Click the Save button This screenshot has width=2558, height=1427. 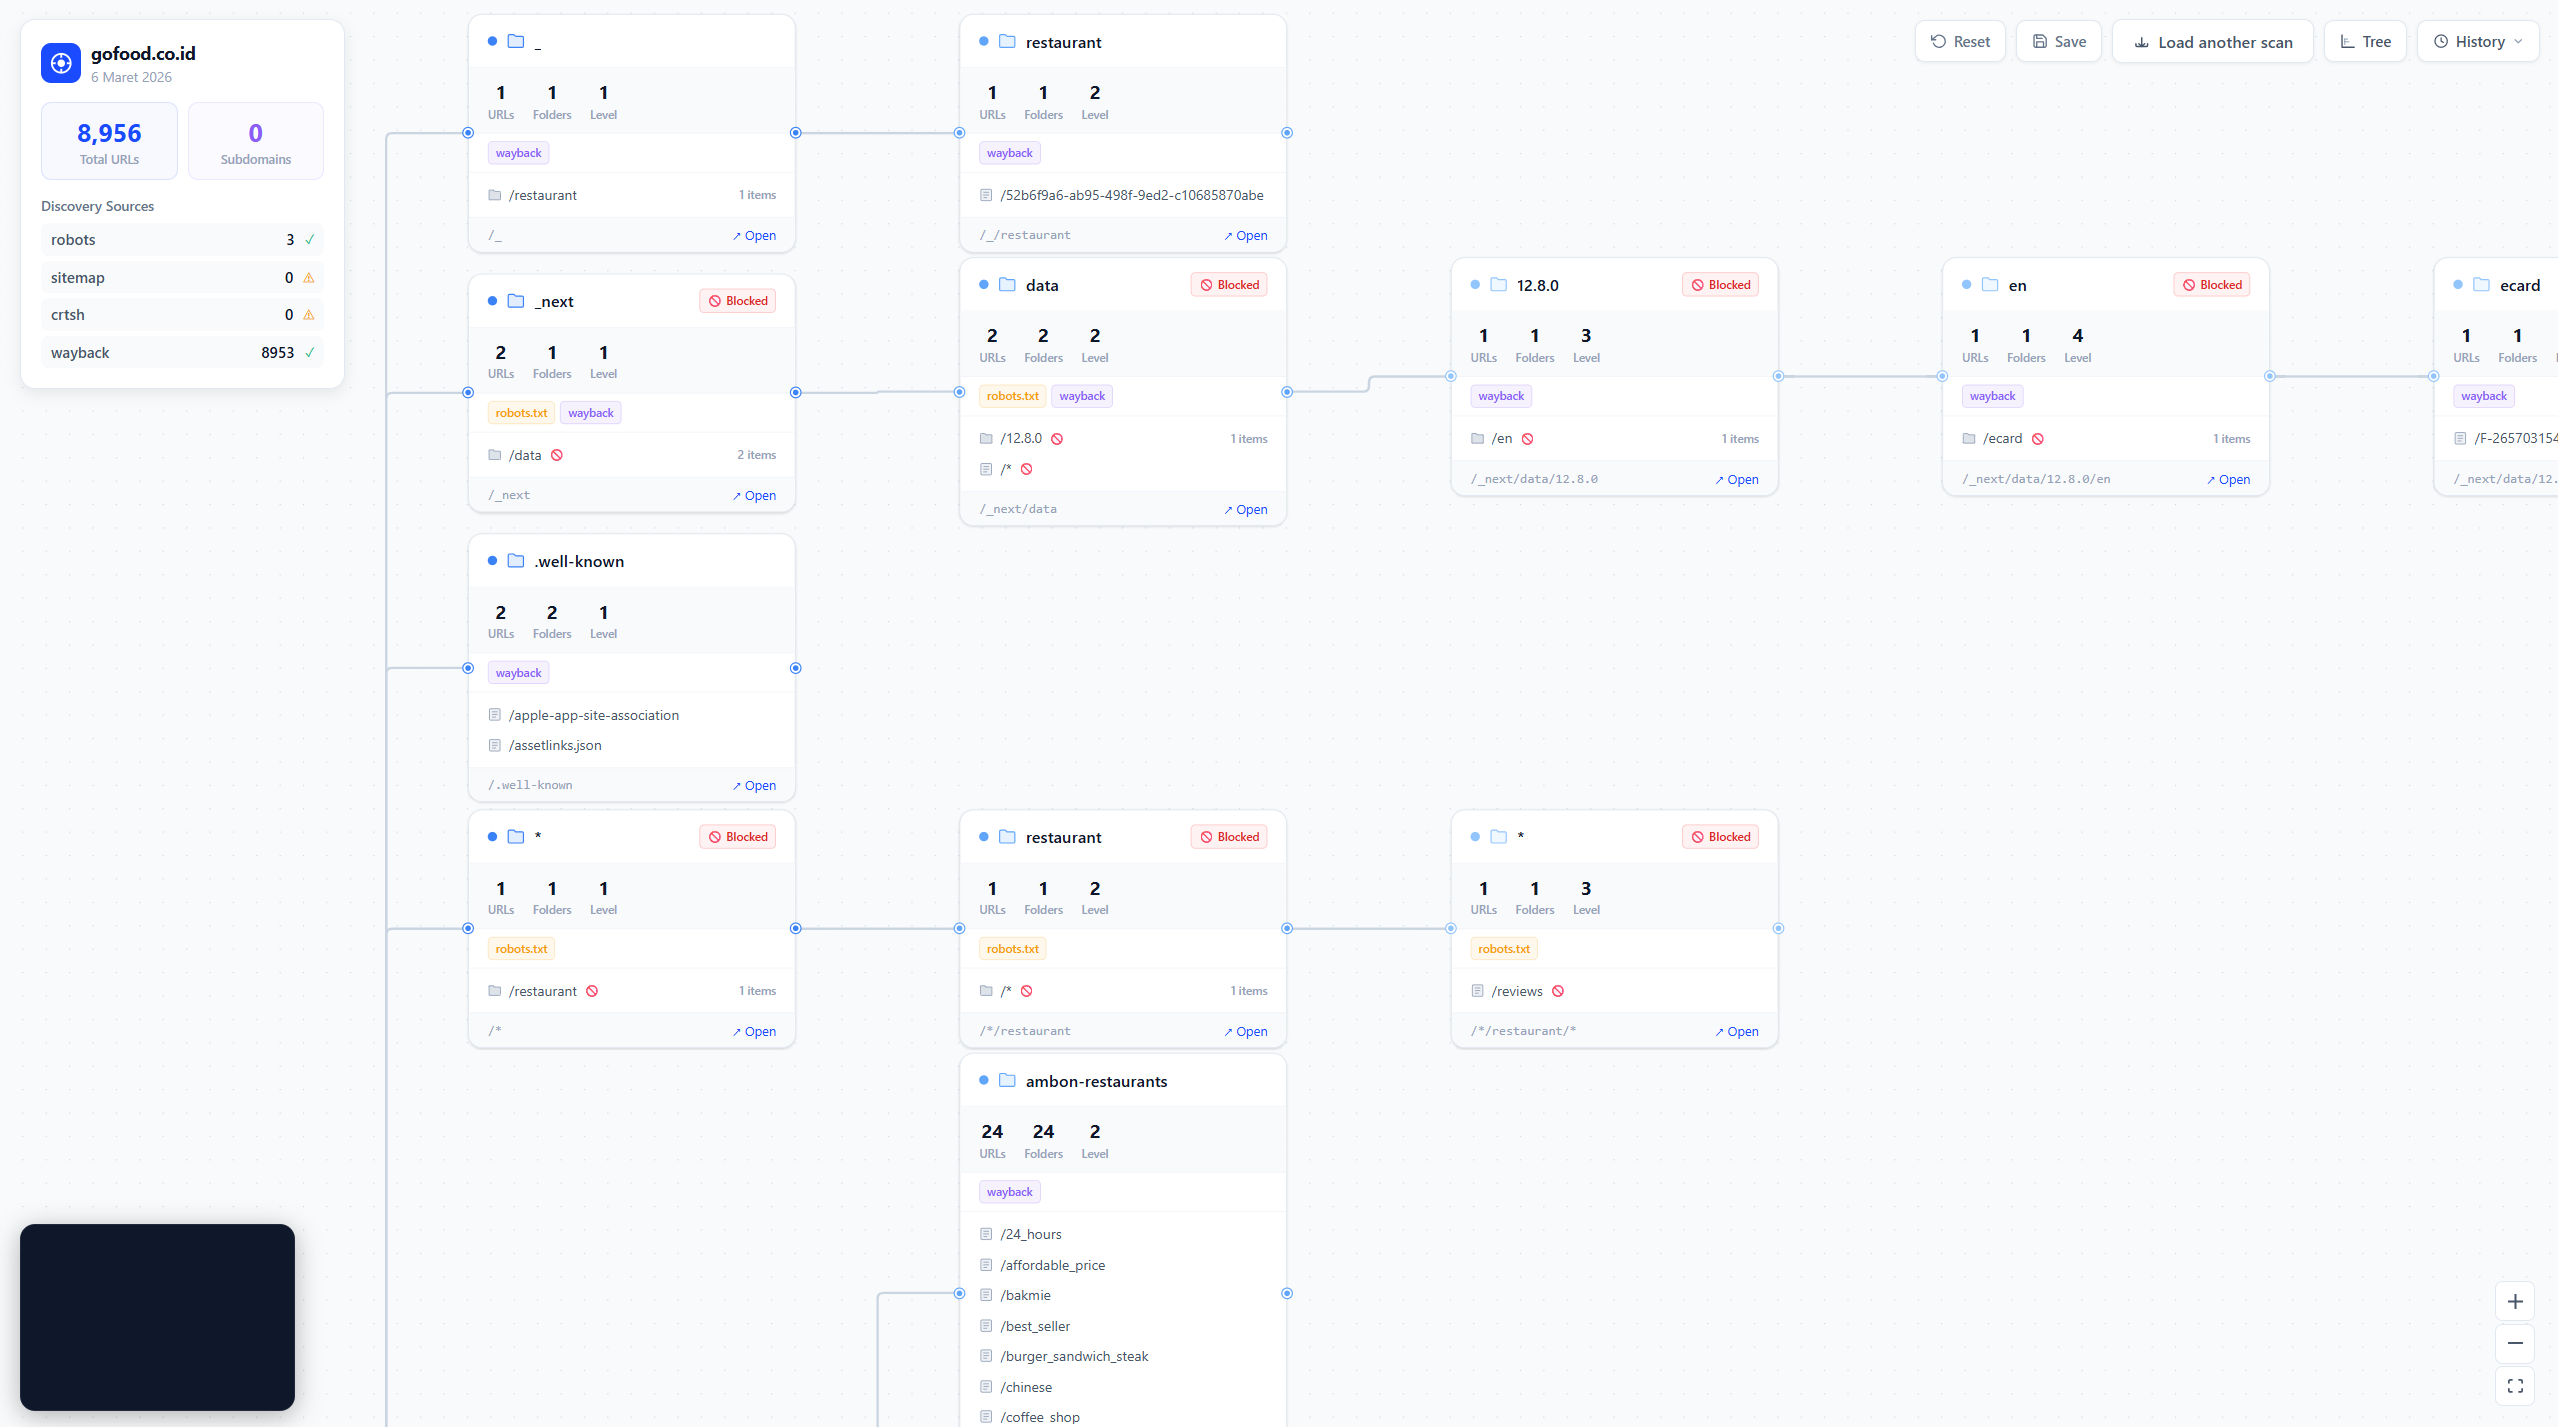pyautogui.click(x=2059, y=41)
